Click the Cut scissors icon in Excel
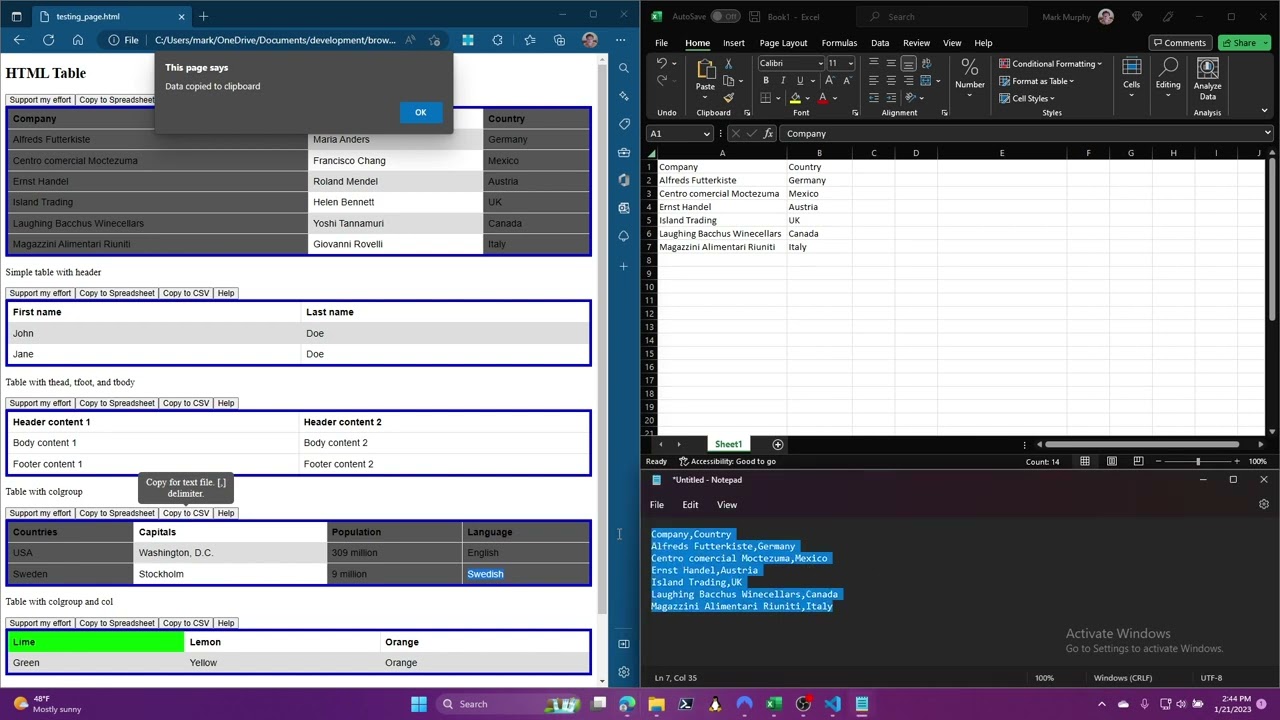Viewport: 1280px width, 720px height. point(728,64)
